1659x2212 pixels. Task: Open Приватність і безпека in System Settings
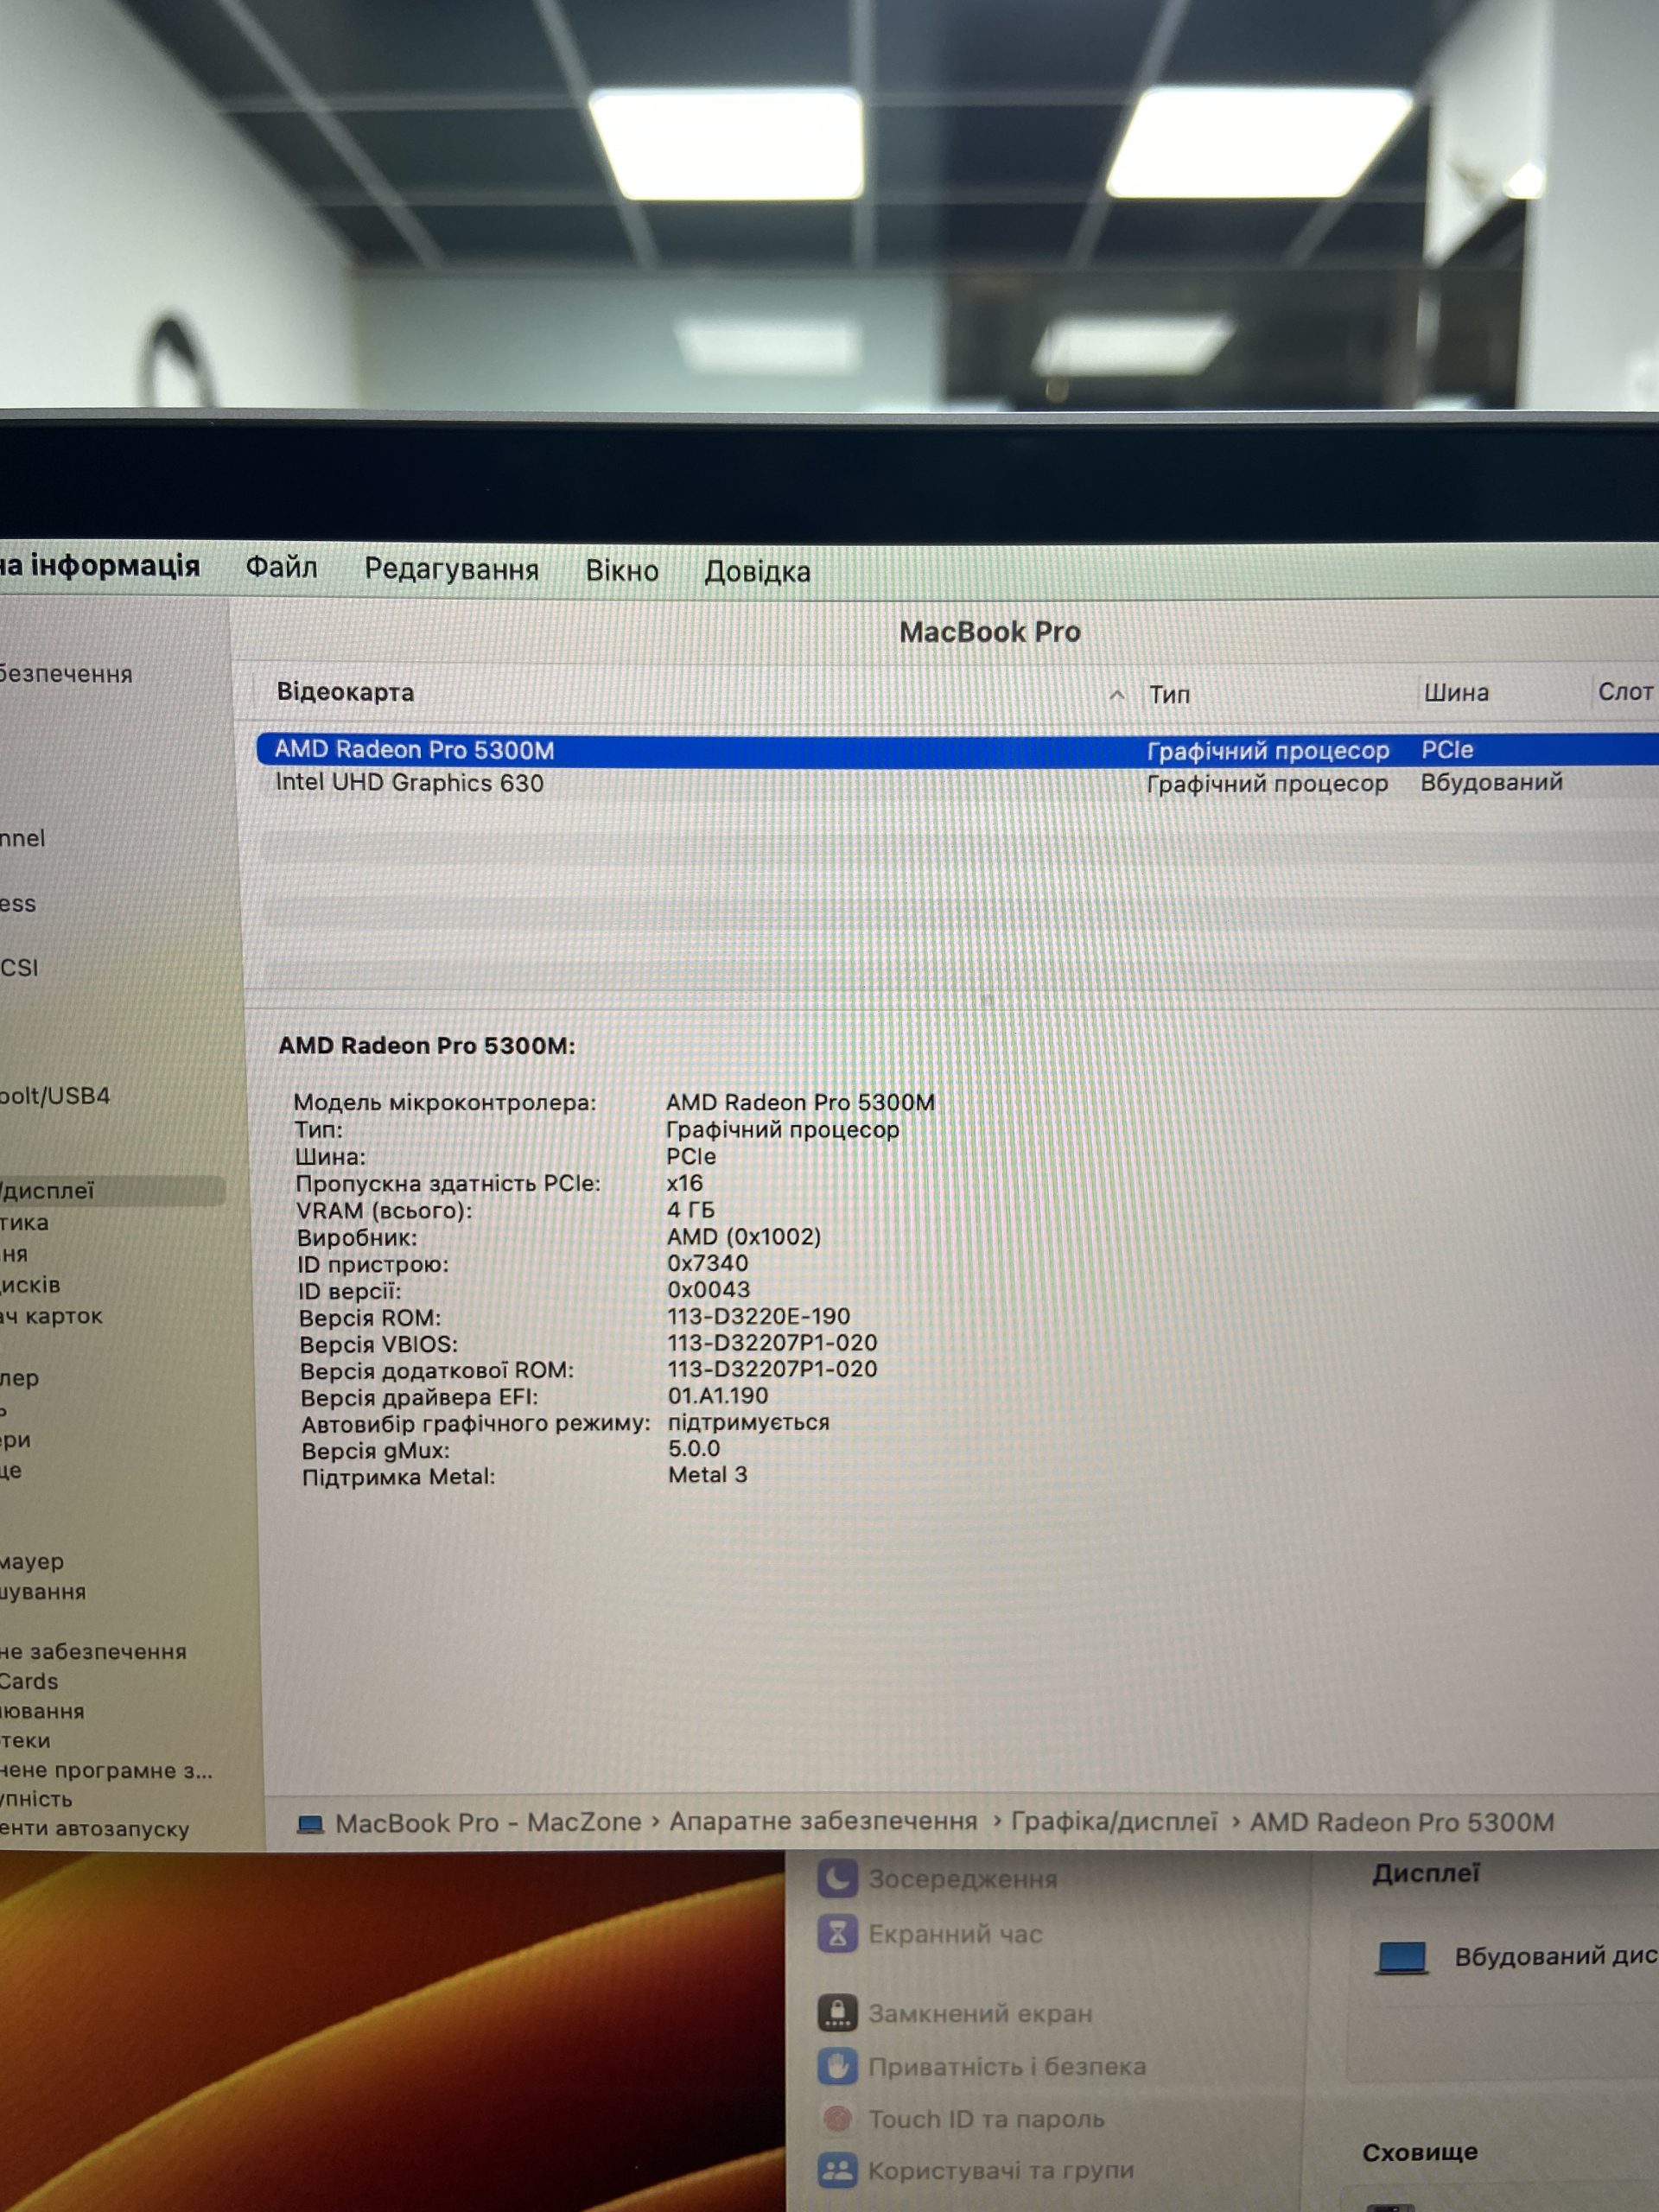[982, 2066]
